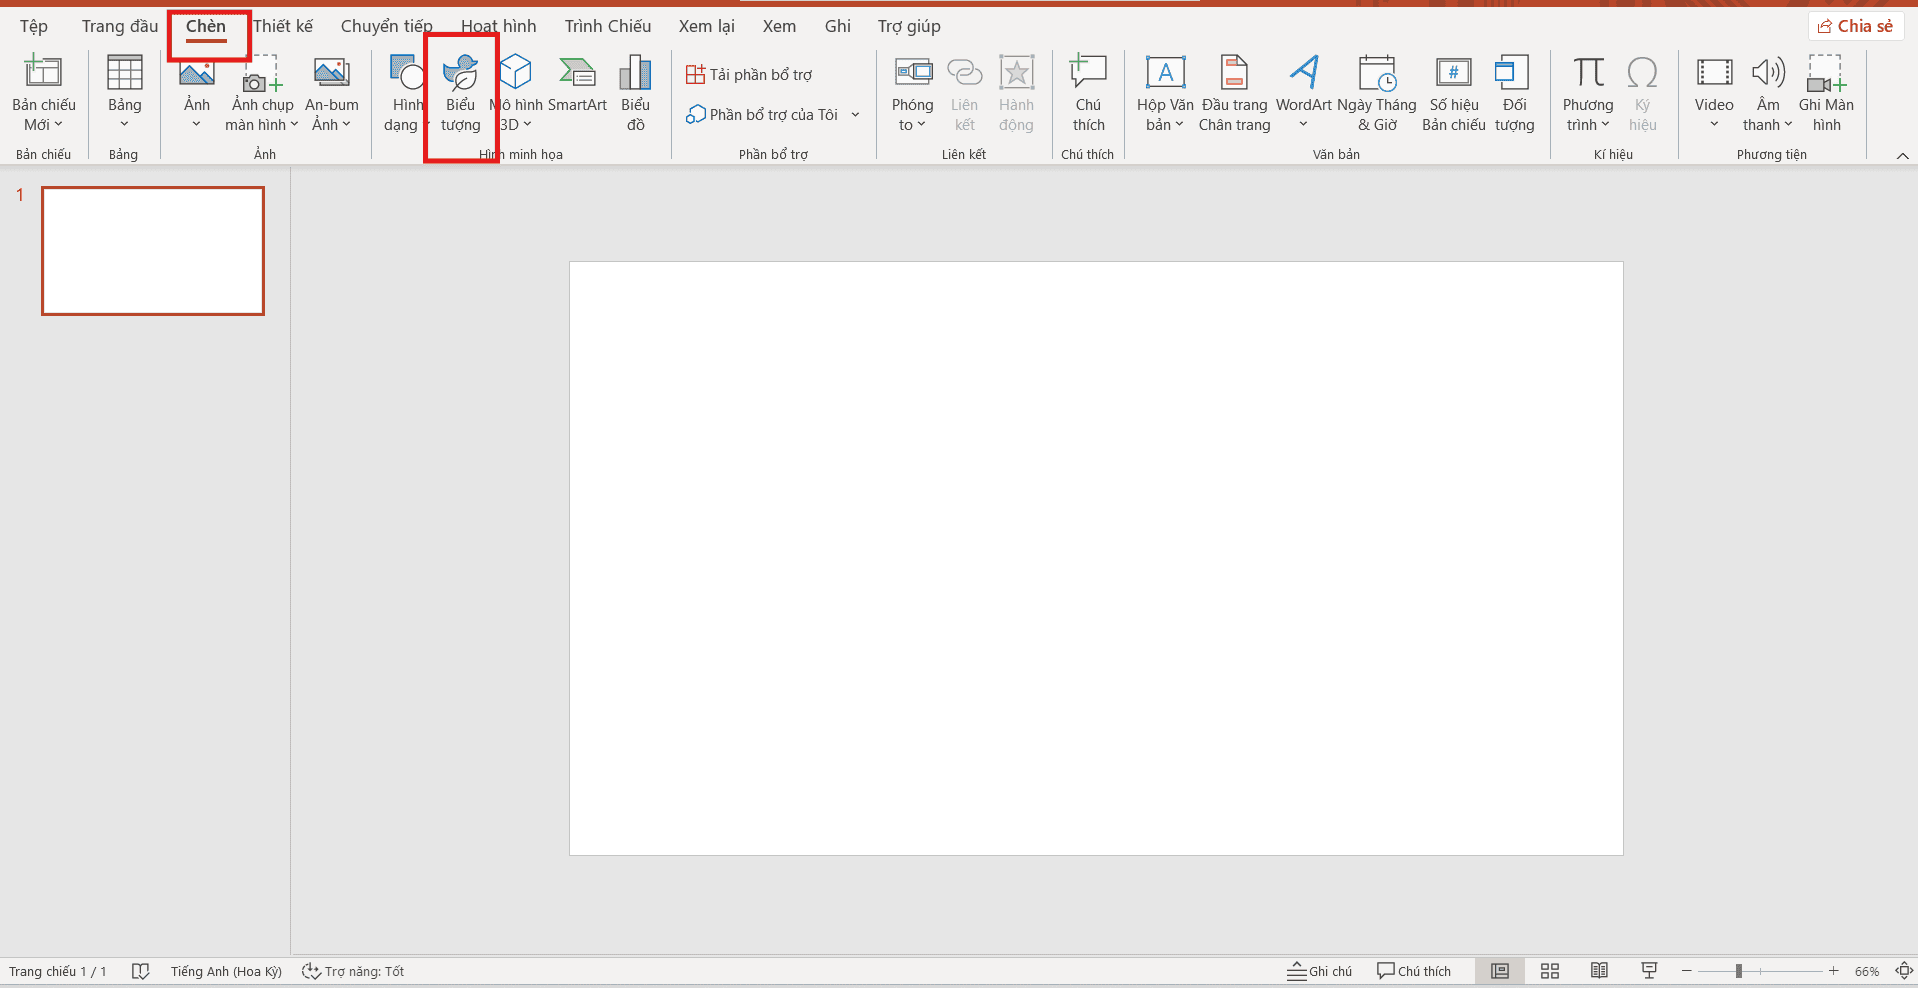Expand the Video dropdown menu

point(1714,124)
